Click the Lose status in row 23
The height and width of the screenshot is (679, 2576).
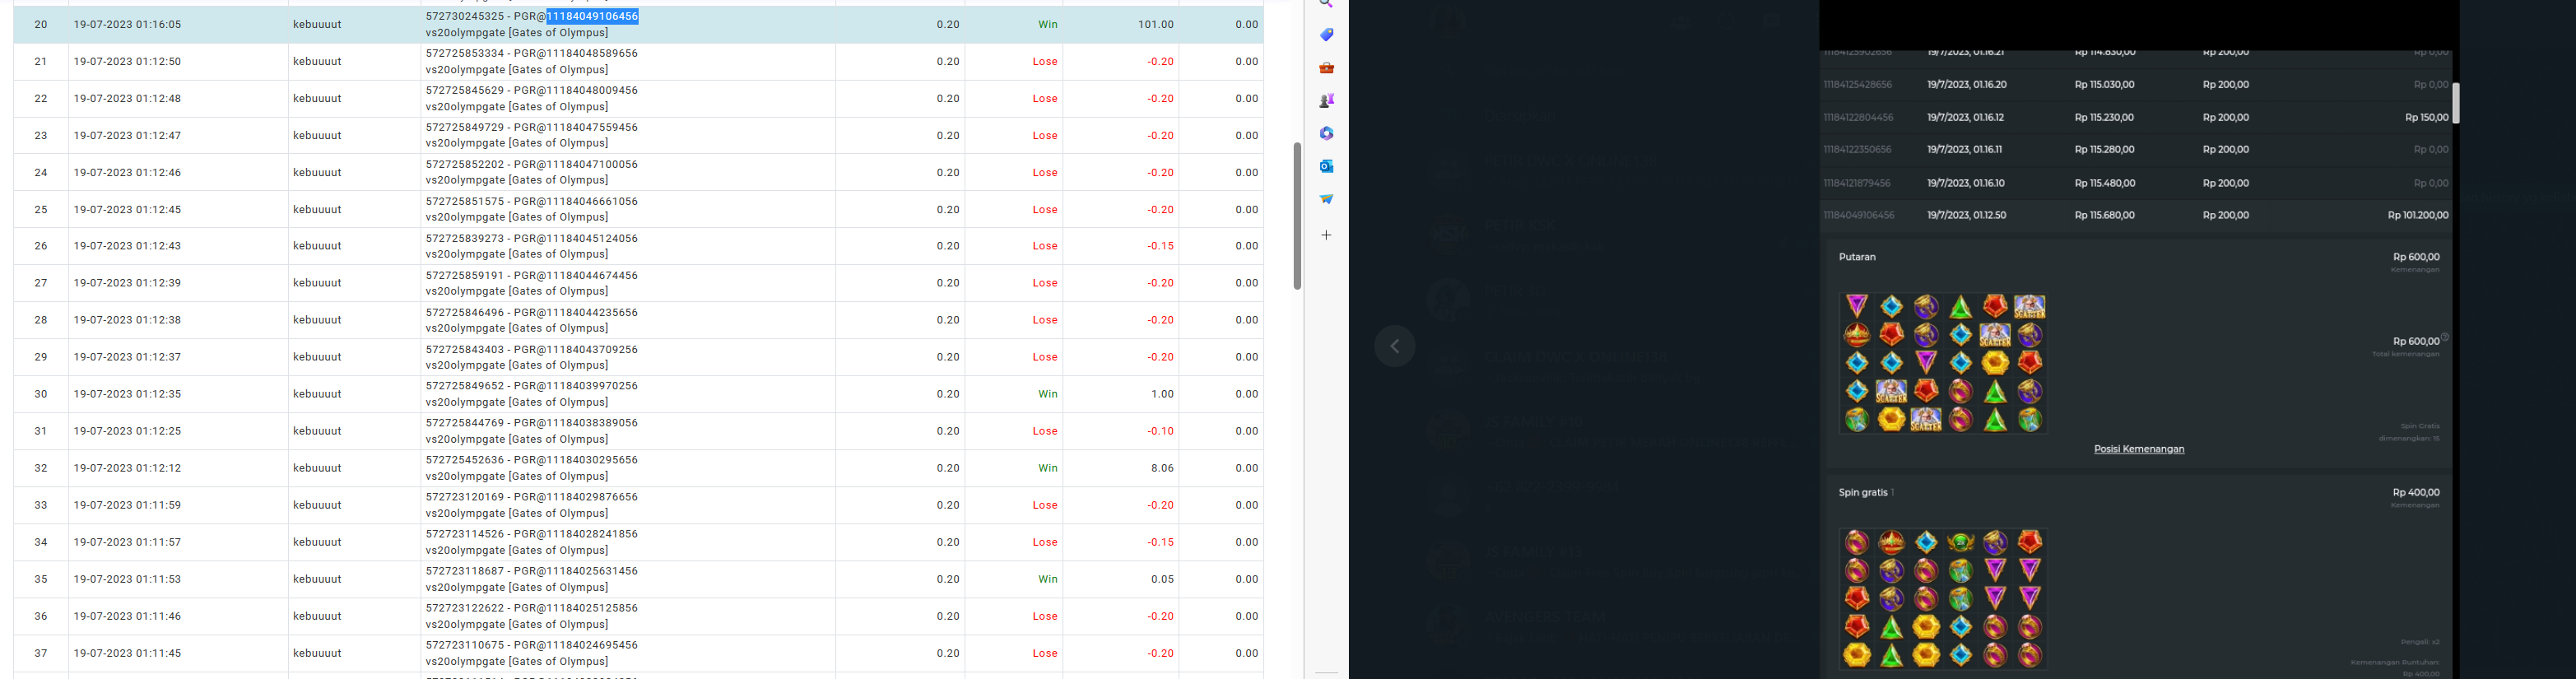1045,136
